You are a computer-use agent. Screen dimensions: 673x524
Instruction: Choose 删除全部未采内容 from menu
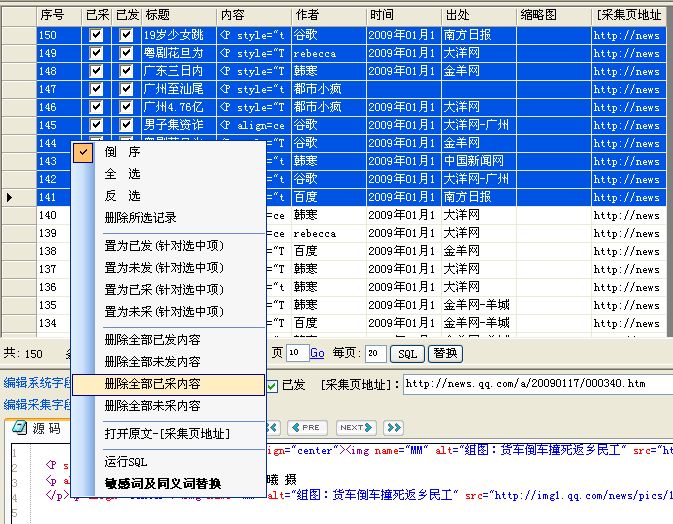click(168, 406)
